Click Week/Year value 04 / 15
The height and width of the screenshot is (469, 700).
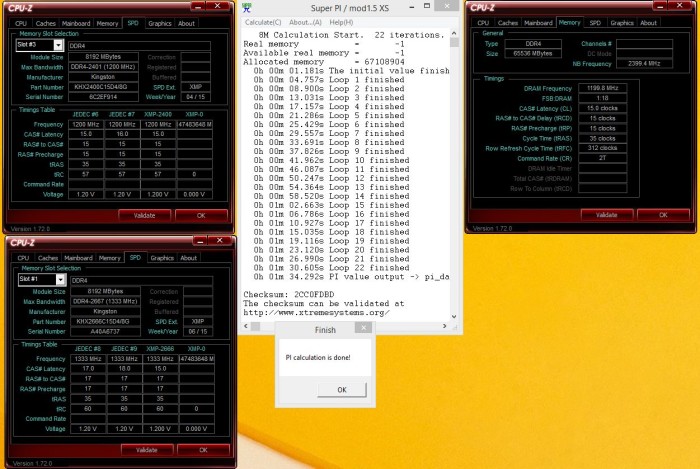click(x=196, y=97)
